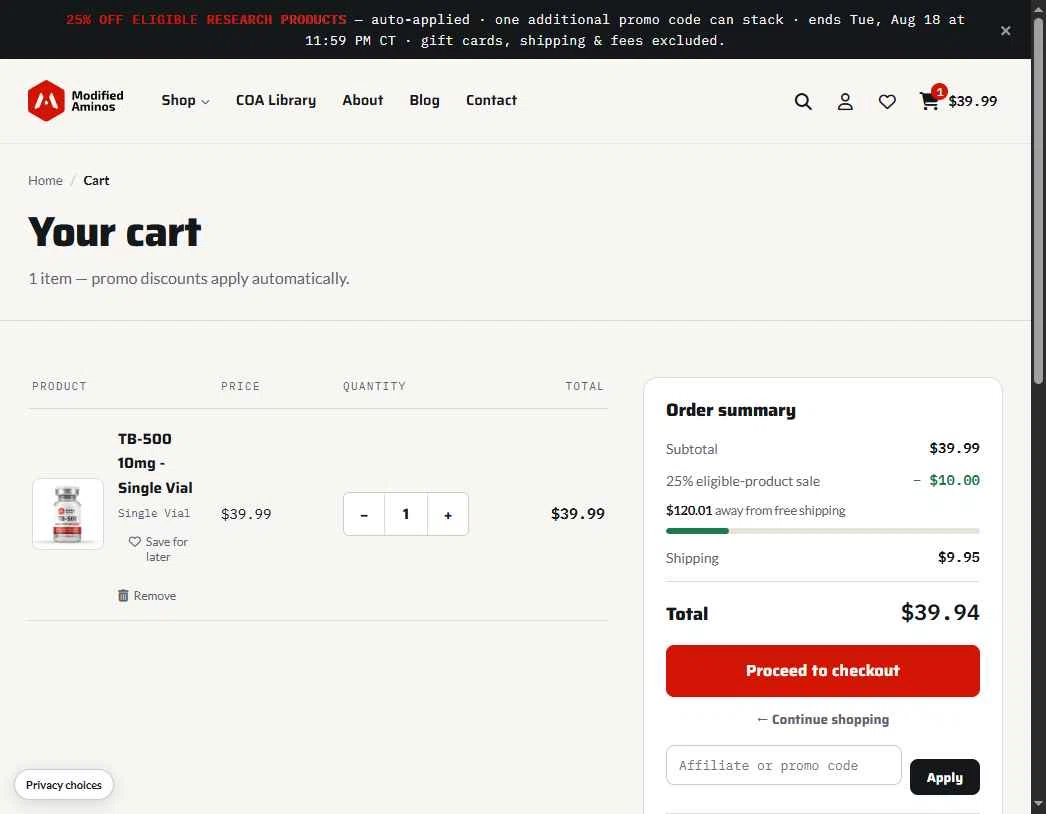Screen dimensions: 1046x814
Task: Go to the About page
Action: click(363, 100)
